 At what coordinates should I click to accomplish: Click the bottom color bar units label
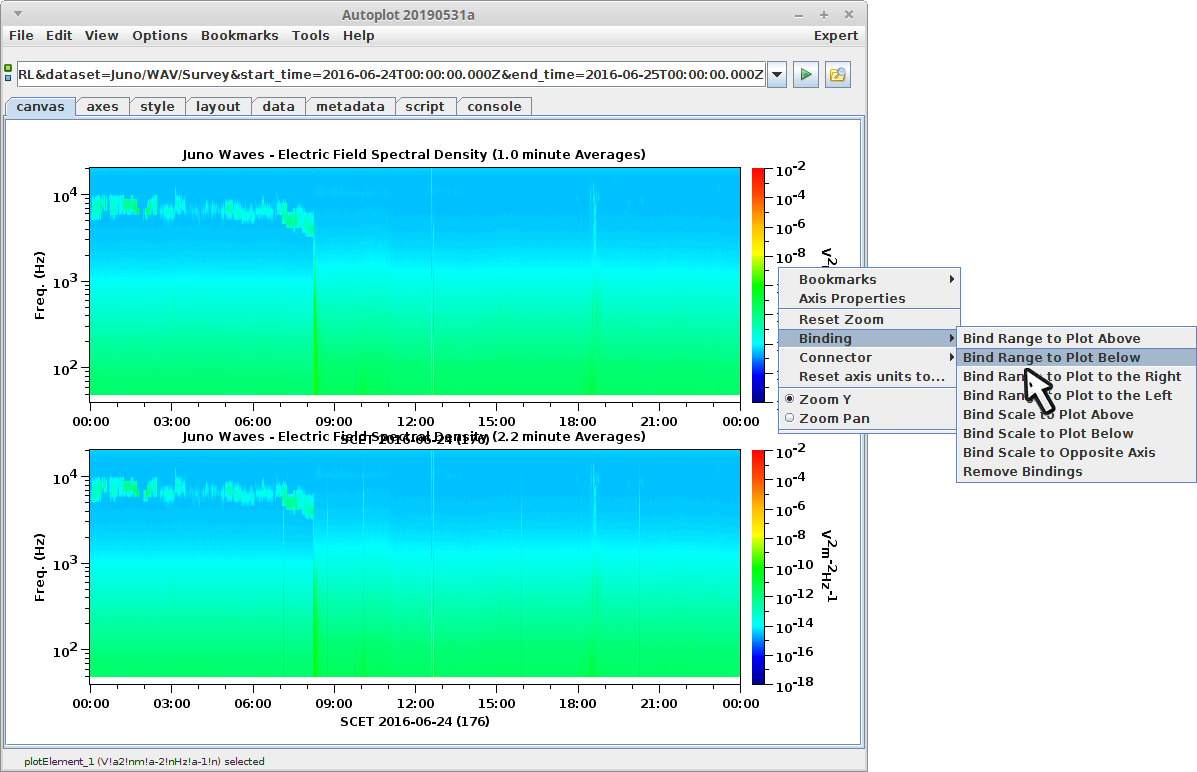click(829, 566)
